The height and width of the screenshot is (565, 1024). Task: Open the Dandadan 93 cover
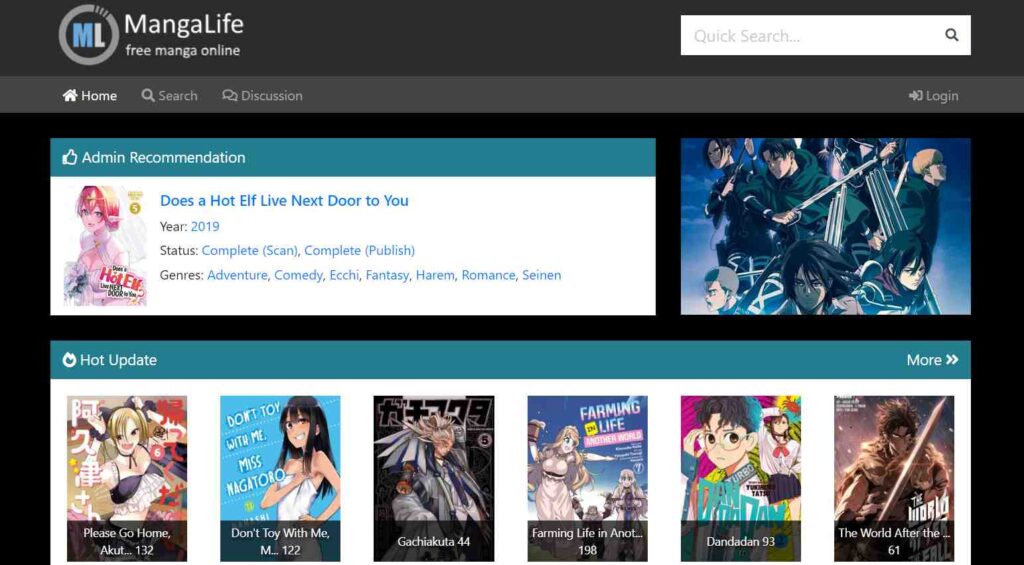click(741, 478)
